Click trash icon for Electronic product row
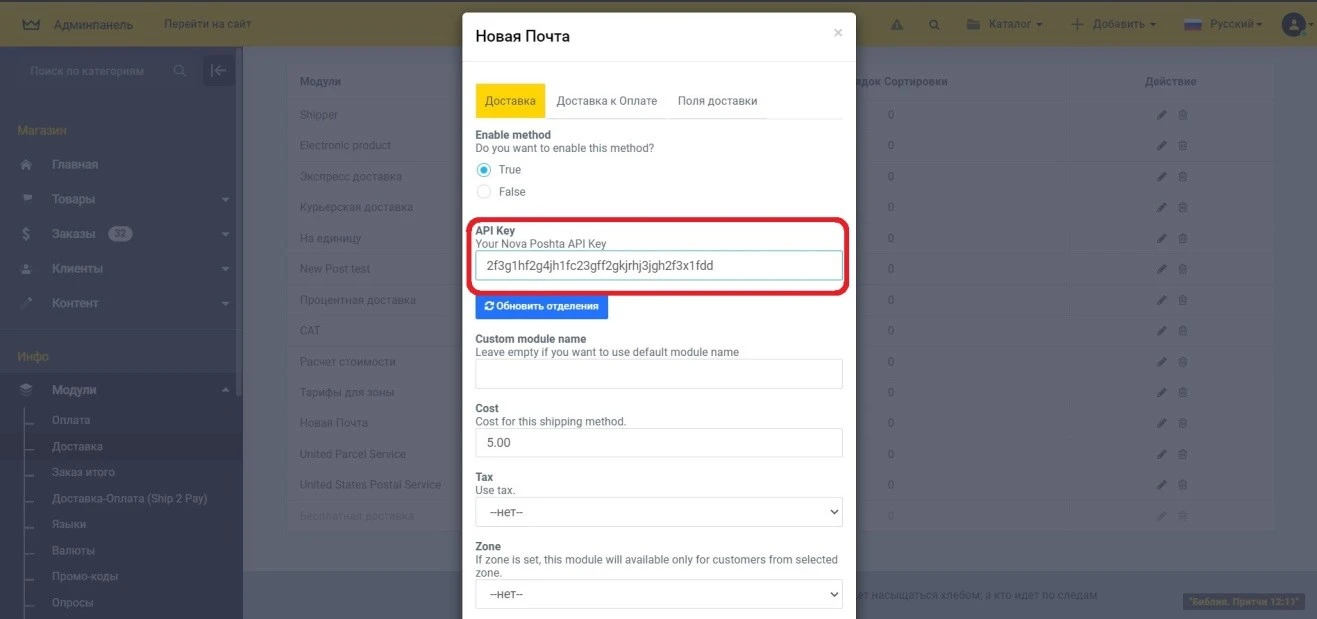The image size is (1317, 619). click(1183, 146)
